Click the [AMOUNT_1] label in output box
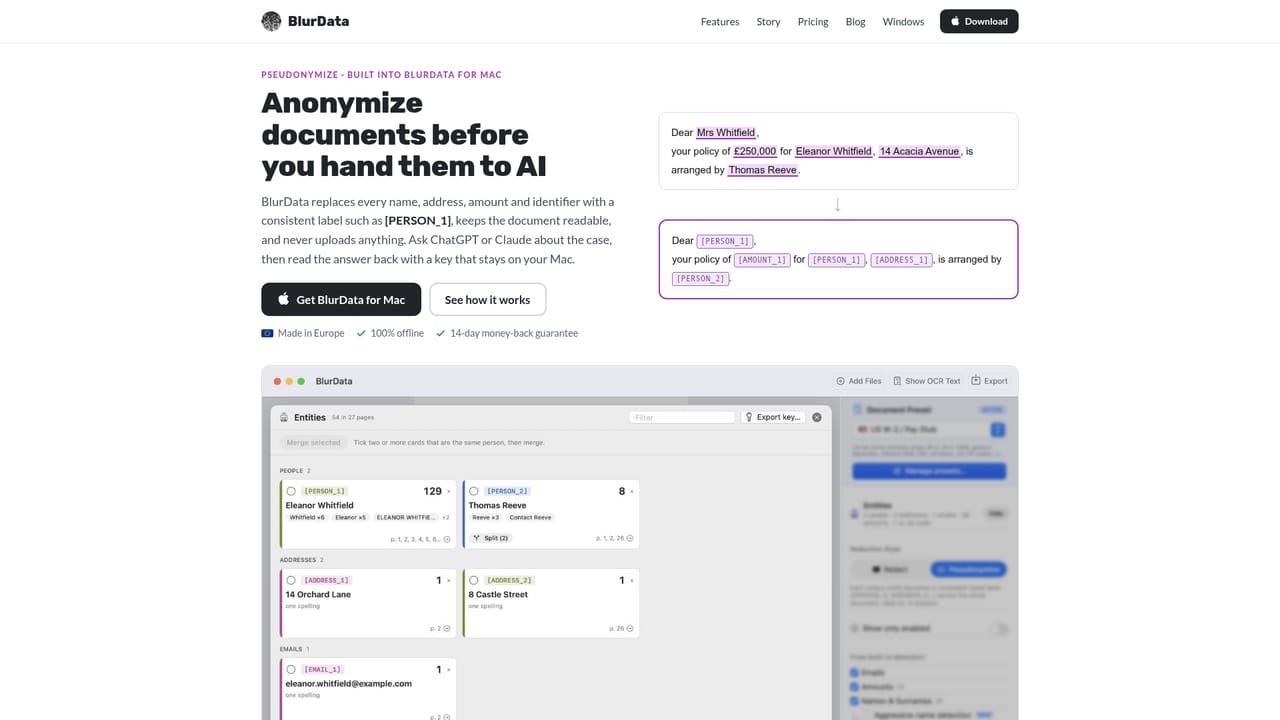Viewport: 1280px width, 720px height. (x=762, y=260)
